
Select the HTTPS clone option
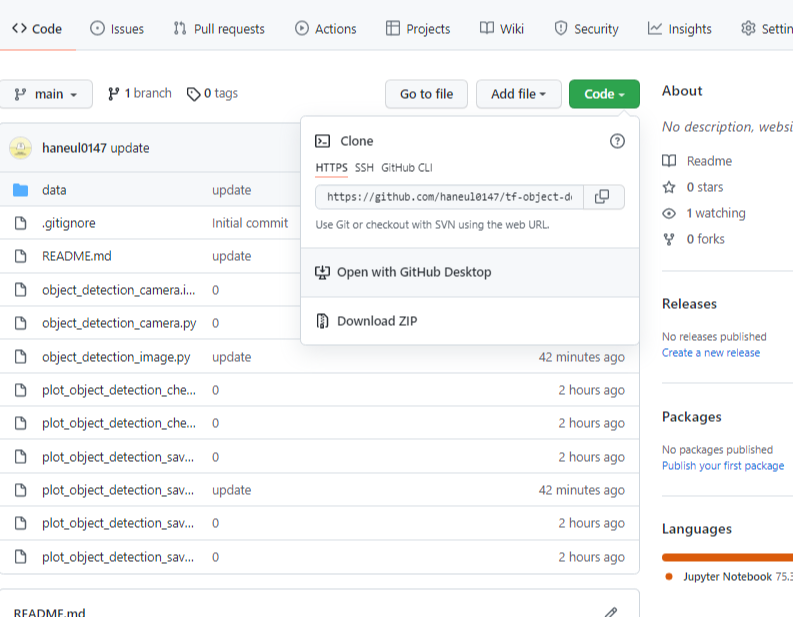coord(331,168)
